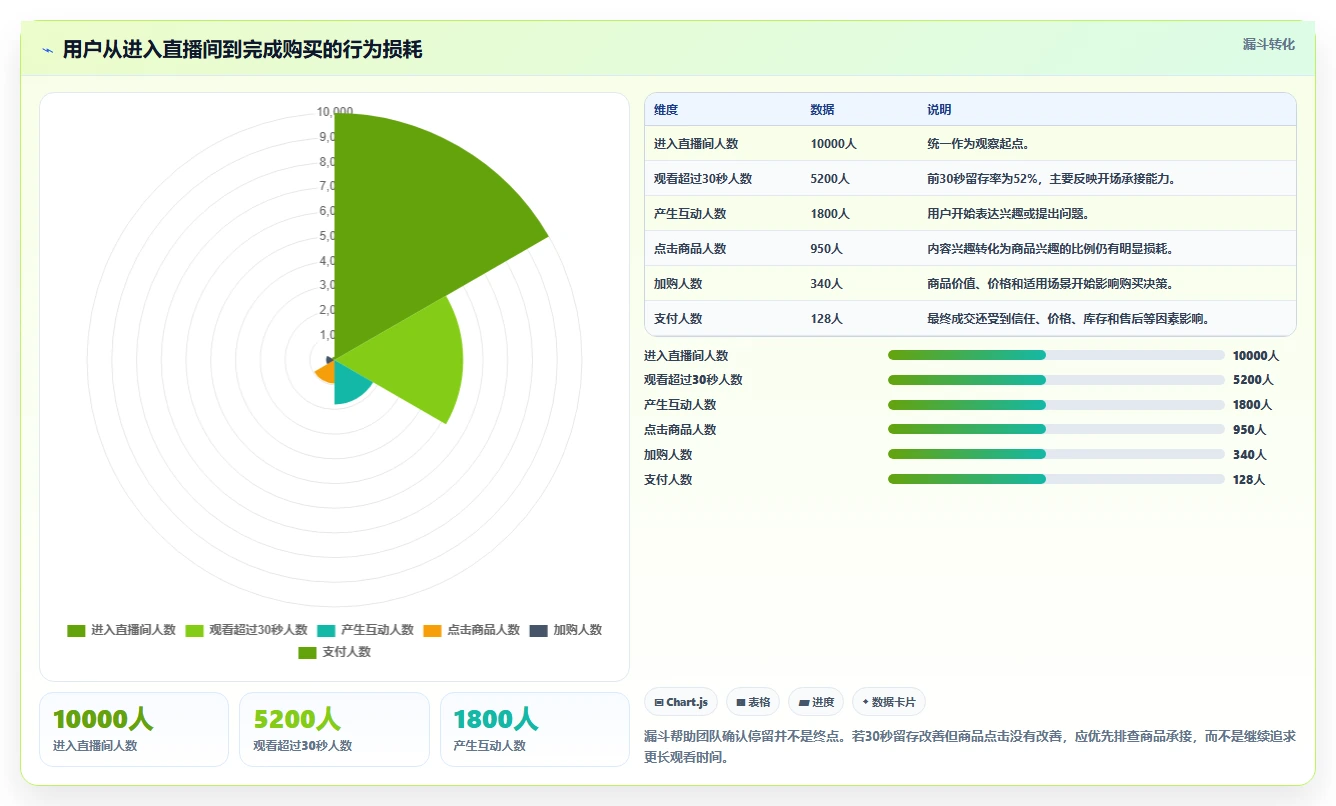
Task: Click the 前30秒留存率为52% description cell
Action: [1051, 179]
